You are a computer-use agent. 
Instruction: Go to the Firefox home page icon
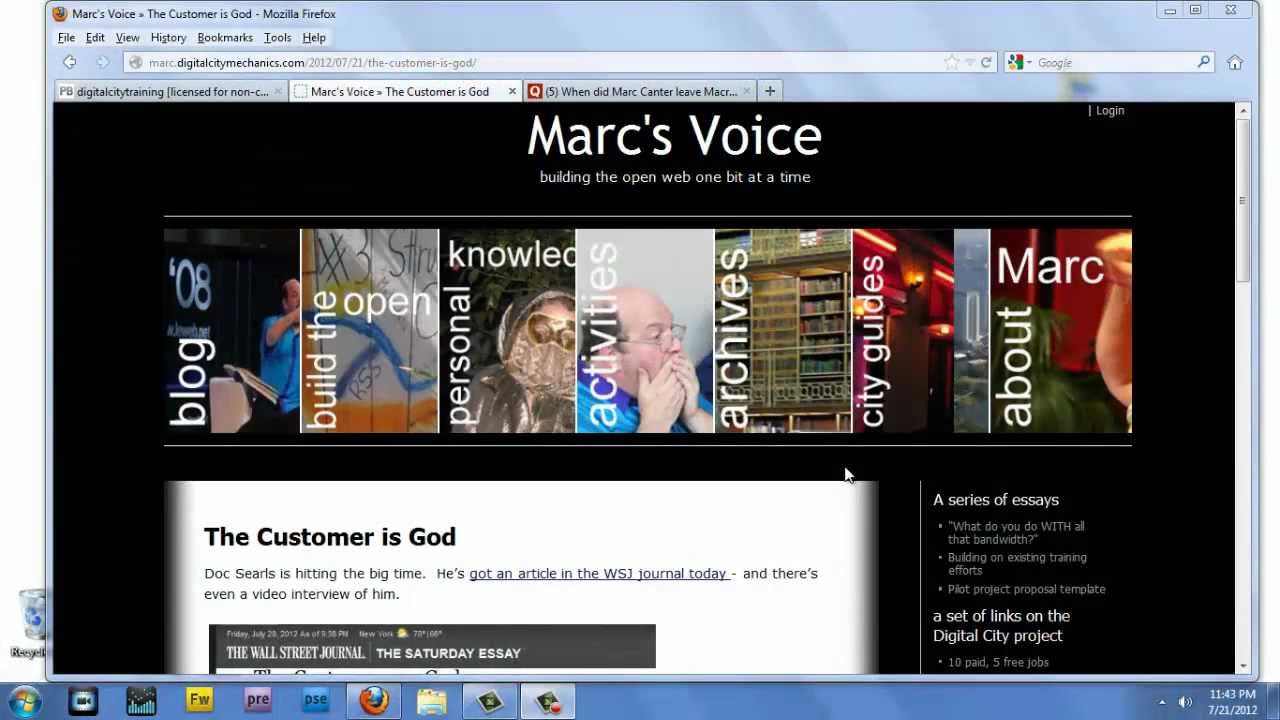click(1235, 62)
